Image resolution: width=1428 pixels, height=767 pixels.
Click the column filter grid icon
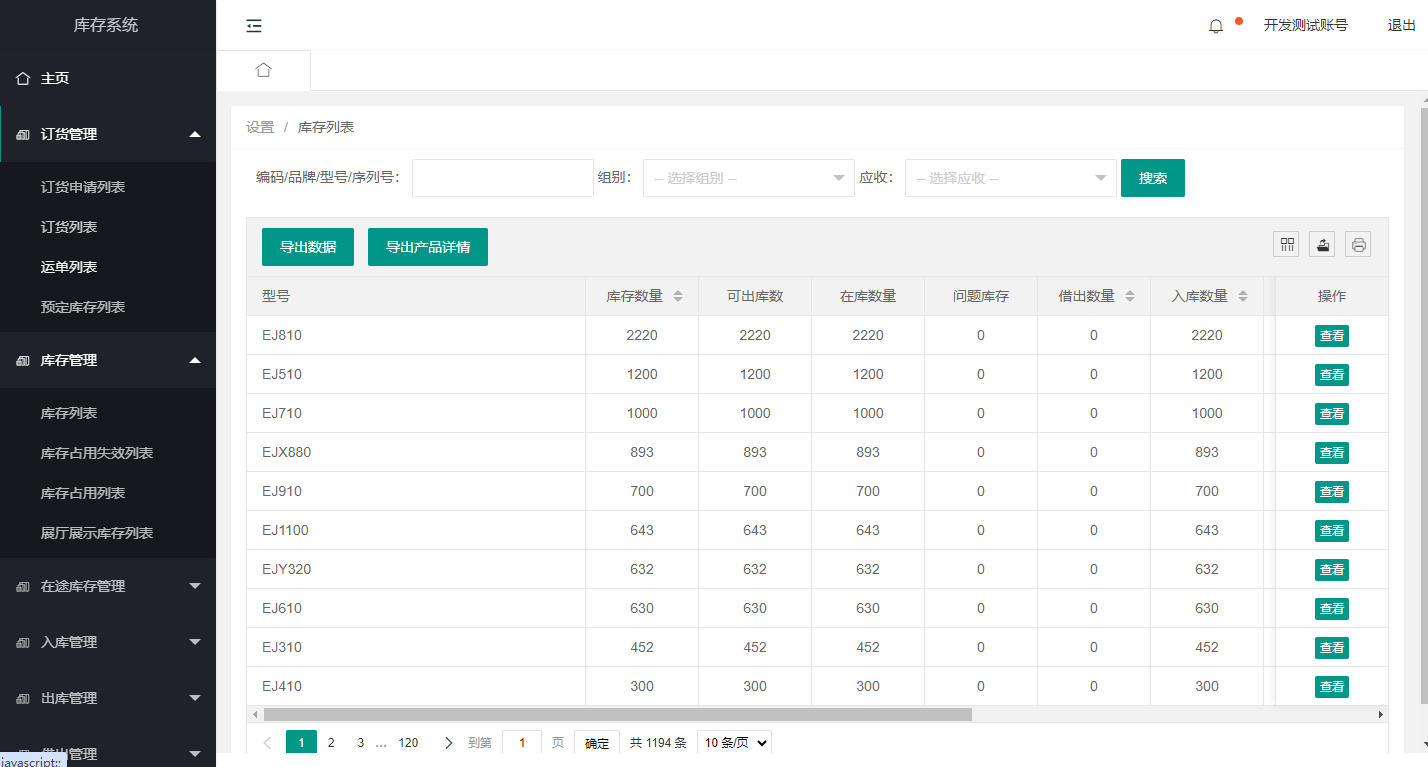pos(1287,244)
